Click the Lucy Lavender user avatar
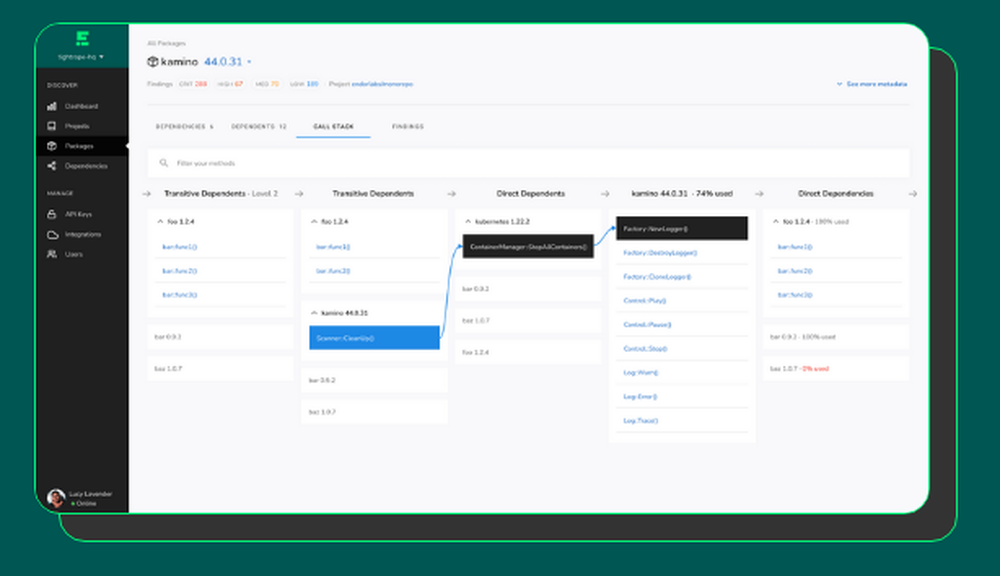This screenshot has height=576, width=1000. click(56, 498)
